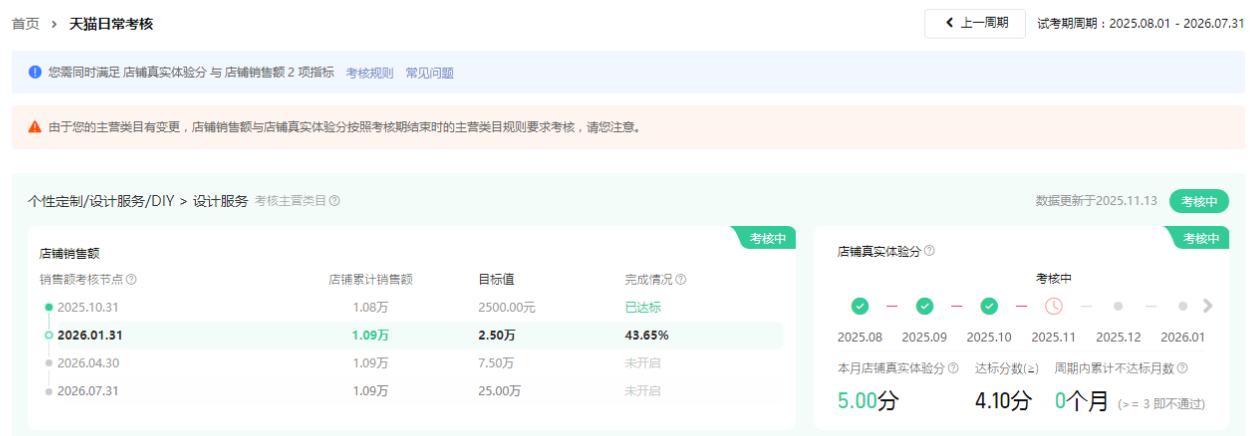Click help icon beside 周期内累计不达标月数
The height and width of the screenshot is (436, 1254).
[x=1182, y=369]
